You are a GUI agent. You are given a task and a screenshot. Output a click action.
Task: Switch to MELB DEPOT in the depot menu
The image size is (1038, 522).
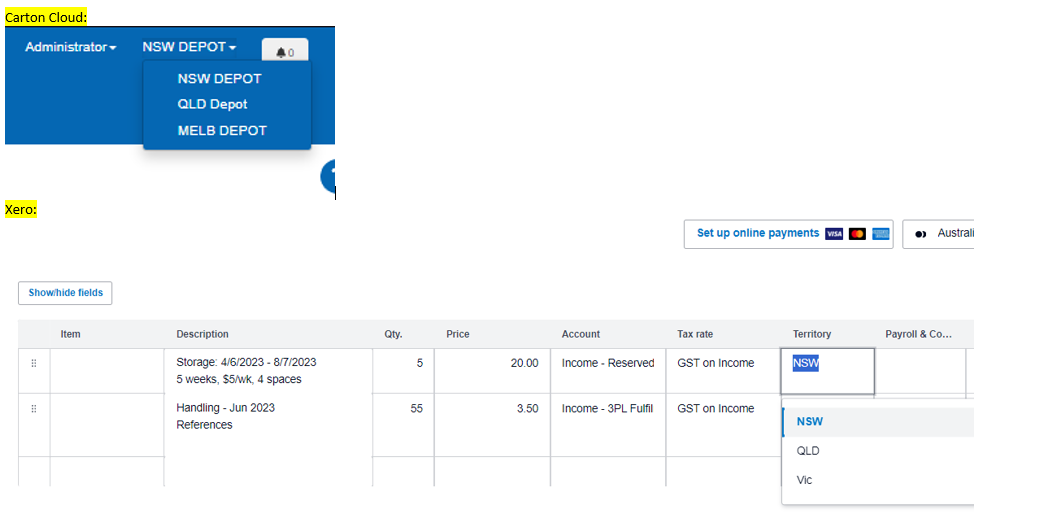click(222, 130)
